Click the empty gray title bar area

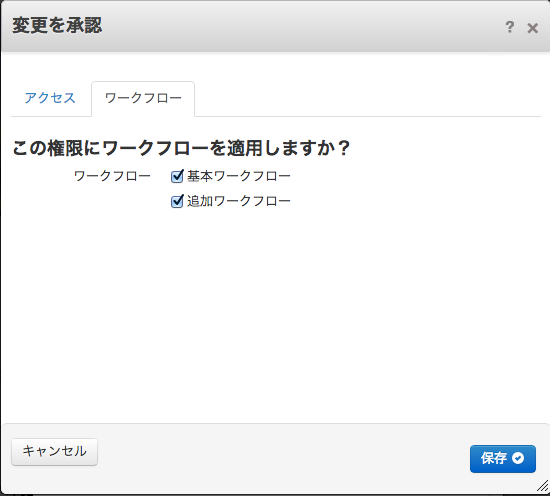(x=302, y=27)
